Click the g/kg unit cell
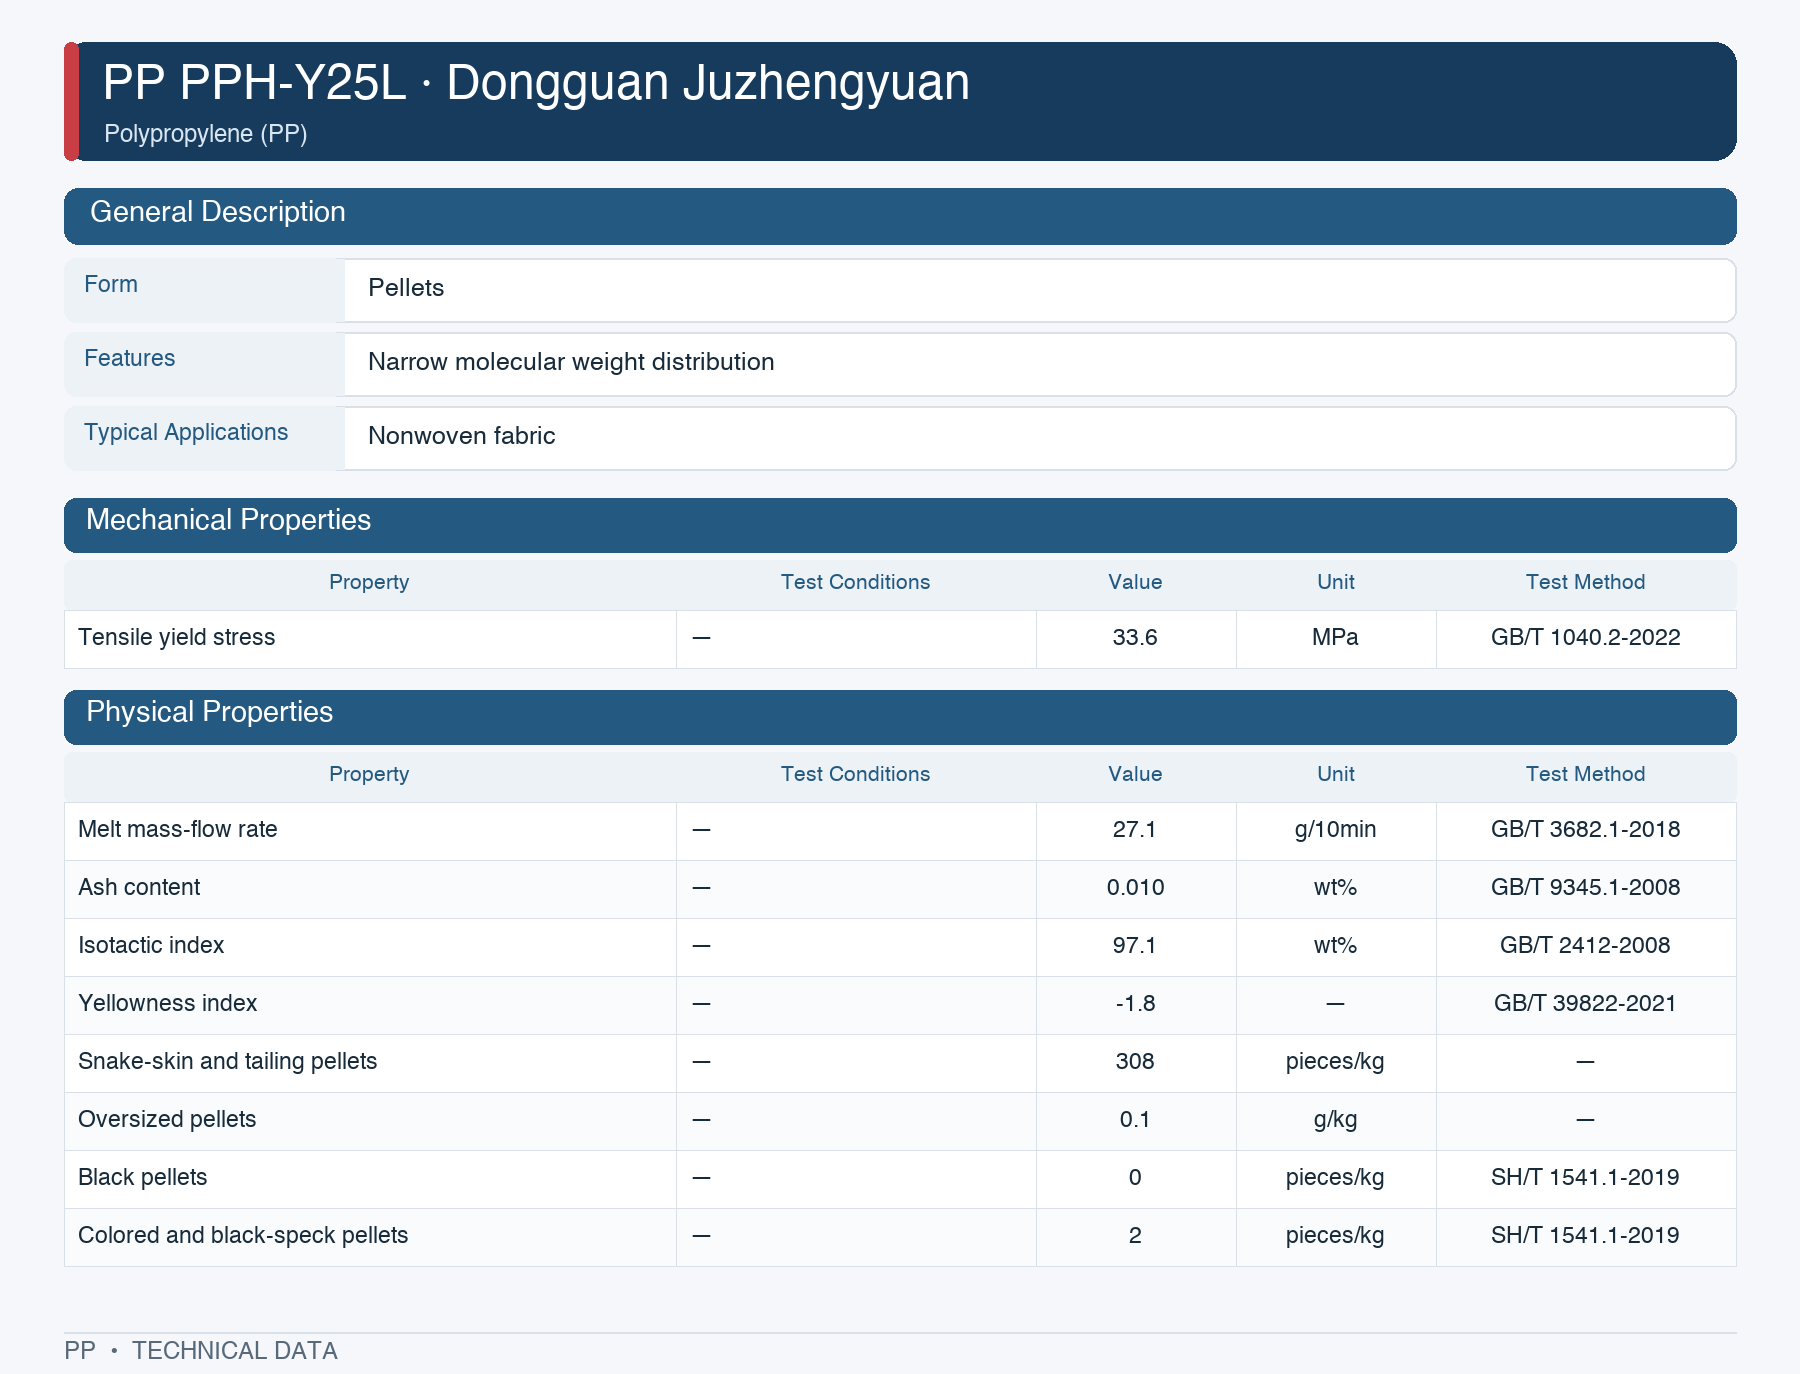The image size is (1800, 1374). coord(1335,1120)
